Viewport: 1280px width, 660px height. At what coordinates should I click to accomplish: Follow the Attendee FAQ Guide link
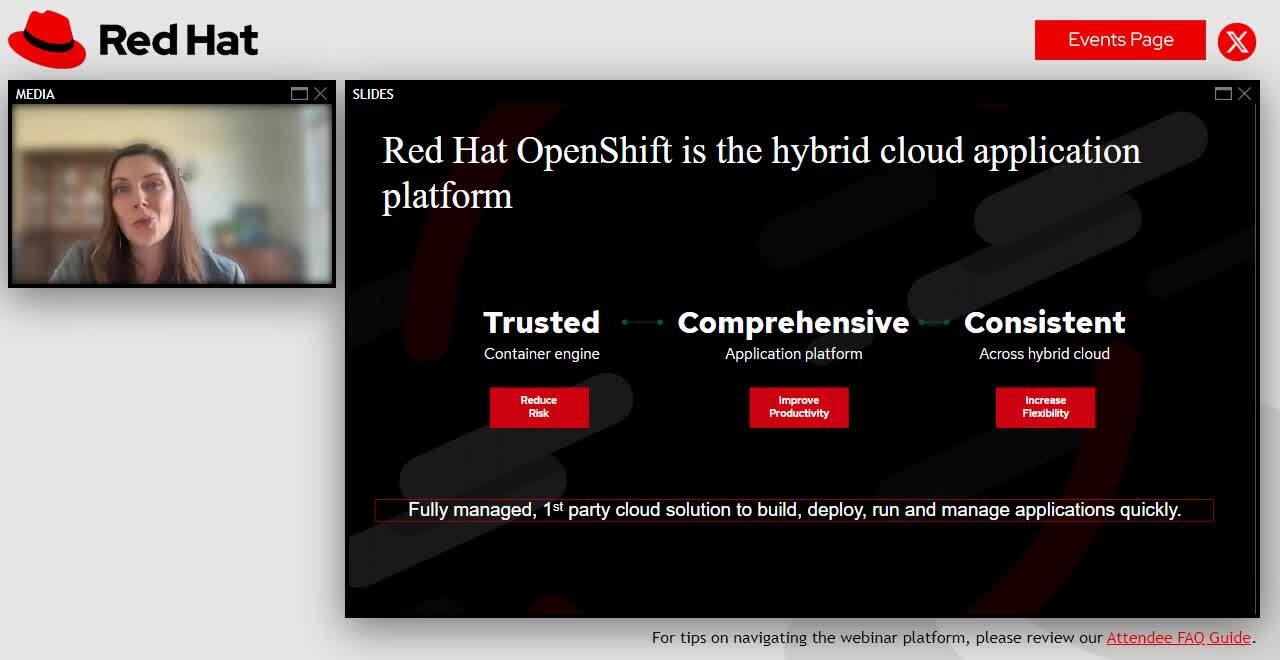pos(1178,637)
